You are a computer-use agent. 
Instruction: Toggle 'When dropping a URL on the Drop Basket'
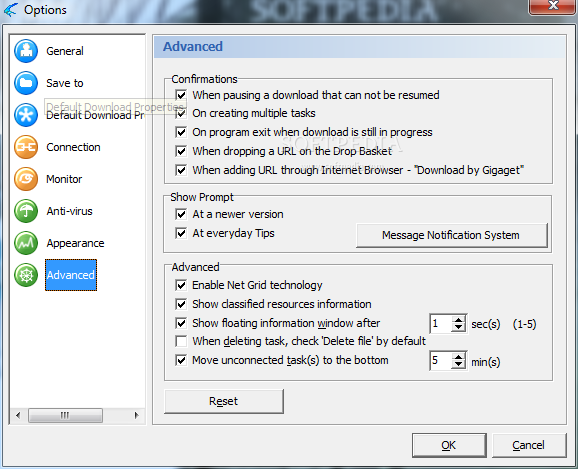[181, 151]
